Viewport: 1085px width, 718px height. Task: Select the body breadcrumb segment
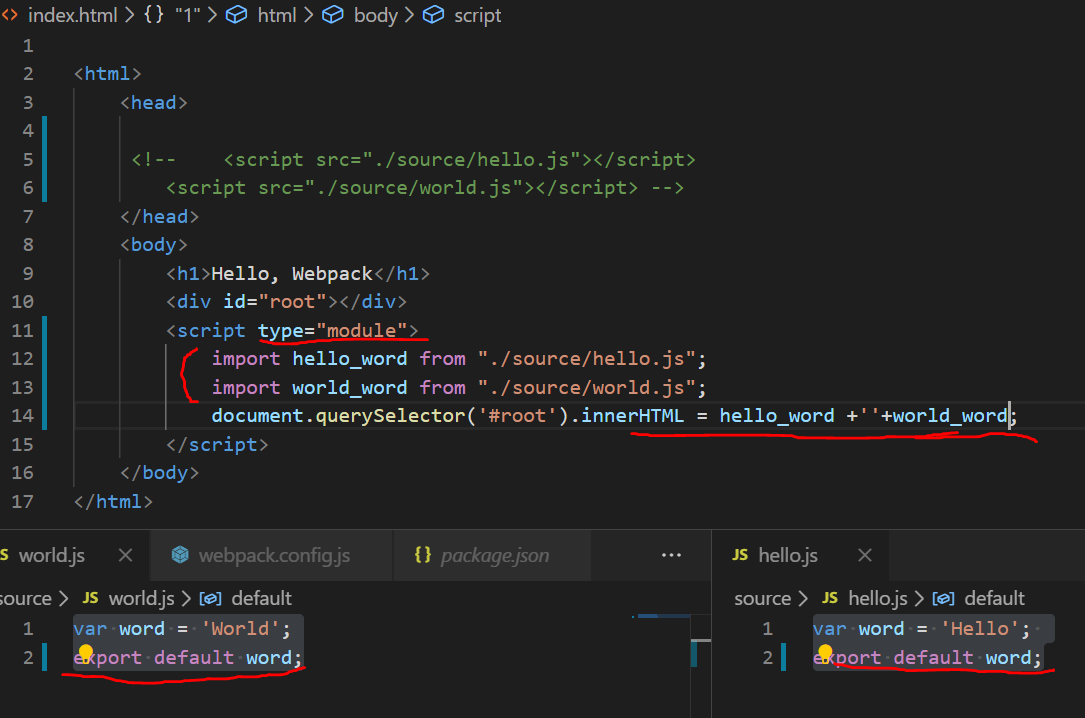tap(376, 15)
